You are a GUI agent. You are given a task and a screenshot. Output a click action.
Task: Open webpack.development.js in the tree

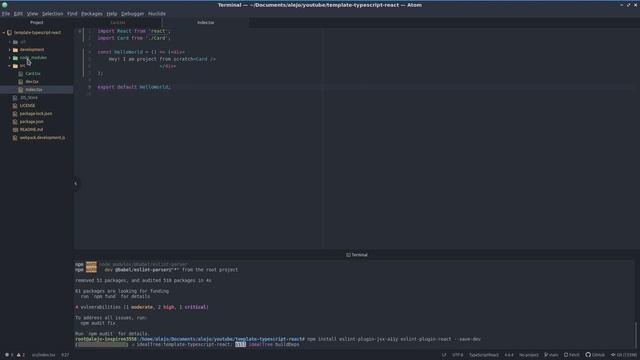(x=42, y=138)
